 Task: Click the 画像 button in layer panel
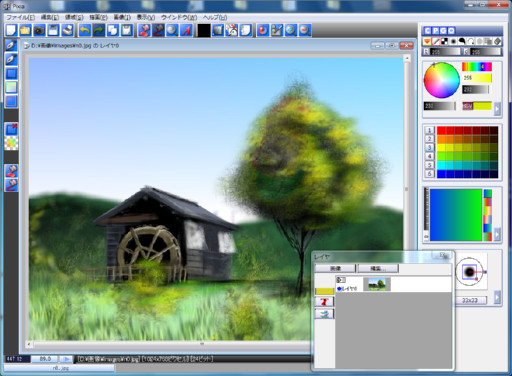coord(335,268)
